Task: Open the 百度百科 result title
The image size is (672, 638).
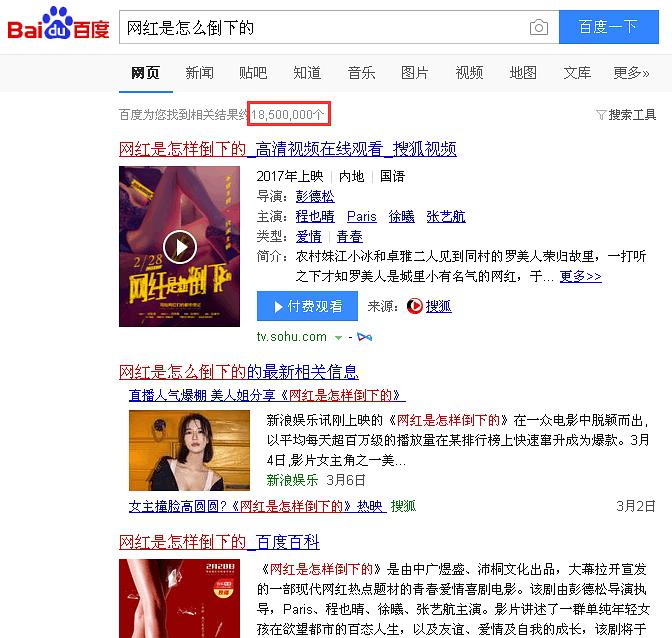Action: point(219,542)
